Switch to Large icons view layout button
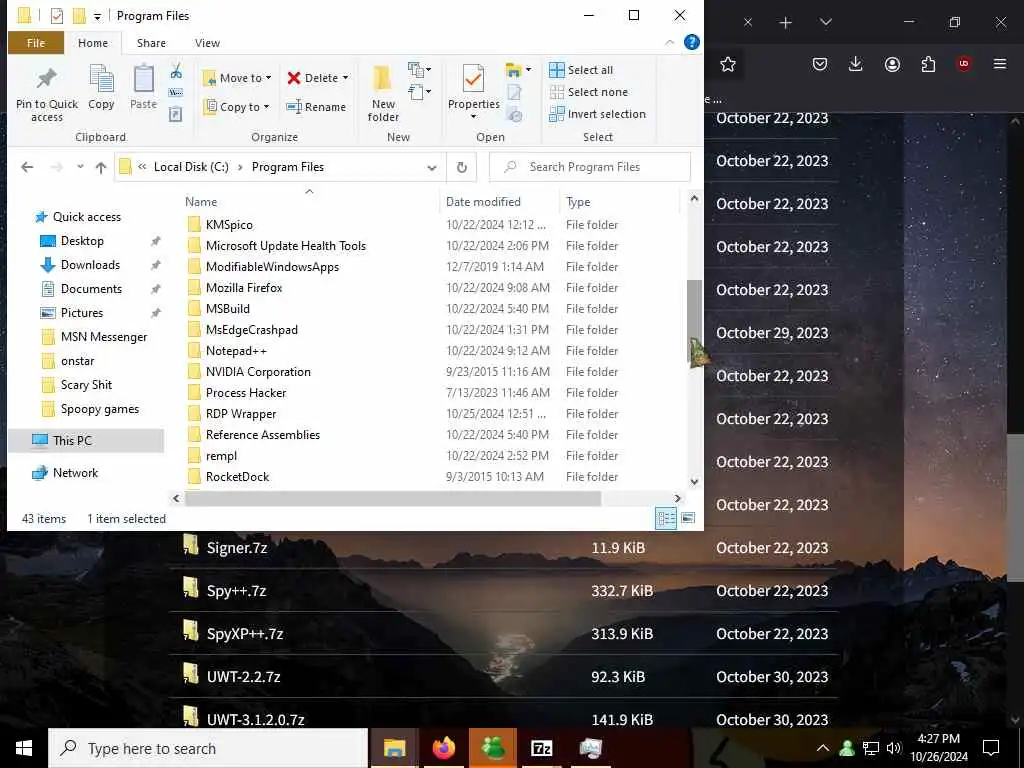Image resolution: width=1024 pixels, height=768 pixels. click(688, 519)
